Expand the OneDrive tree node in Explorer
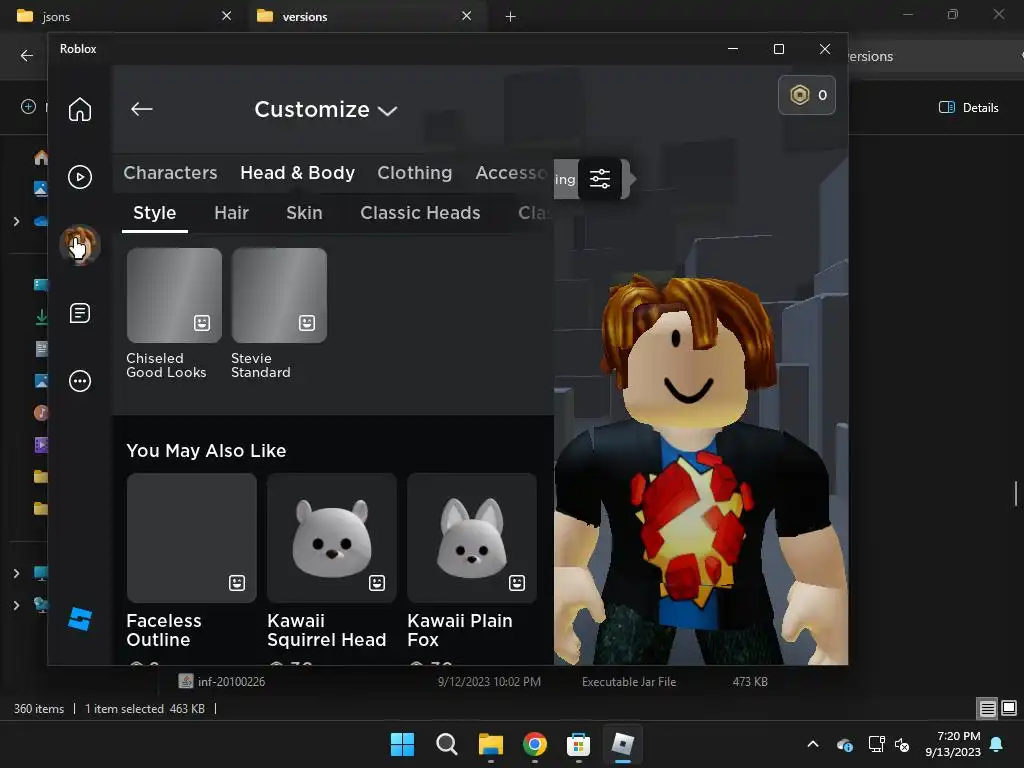Viewport: 1024px width, 768px height. [16, 221]
